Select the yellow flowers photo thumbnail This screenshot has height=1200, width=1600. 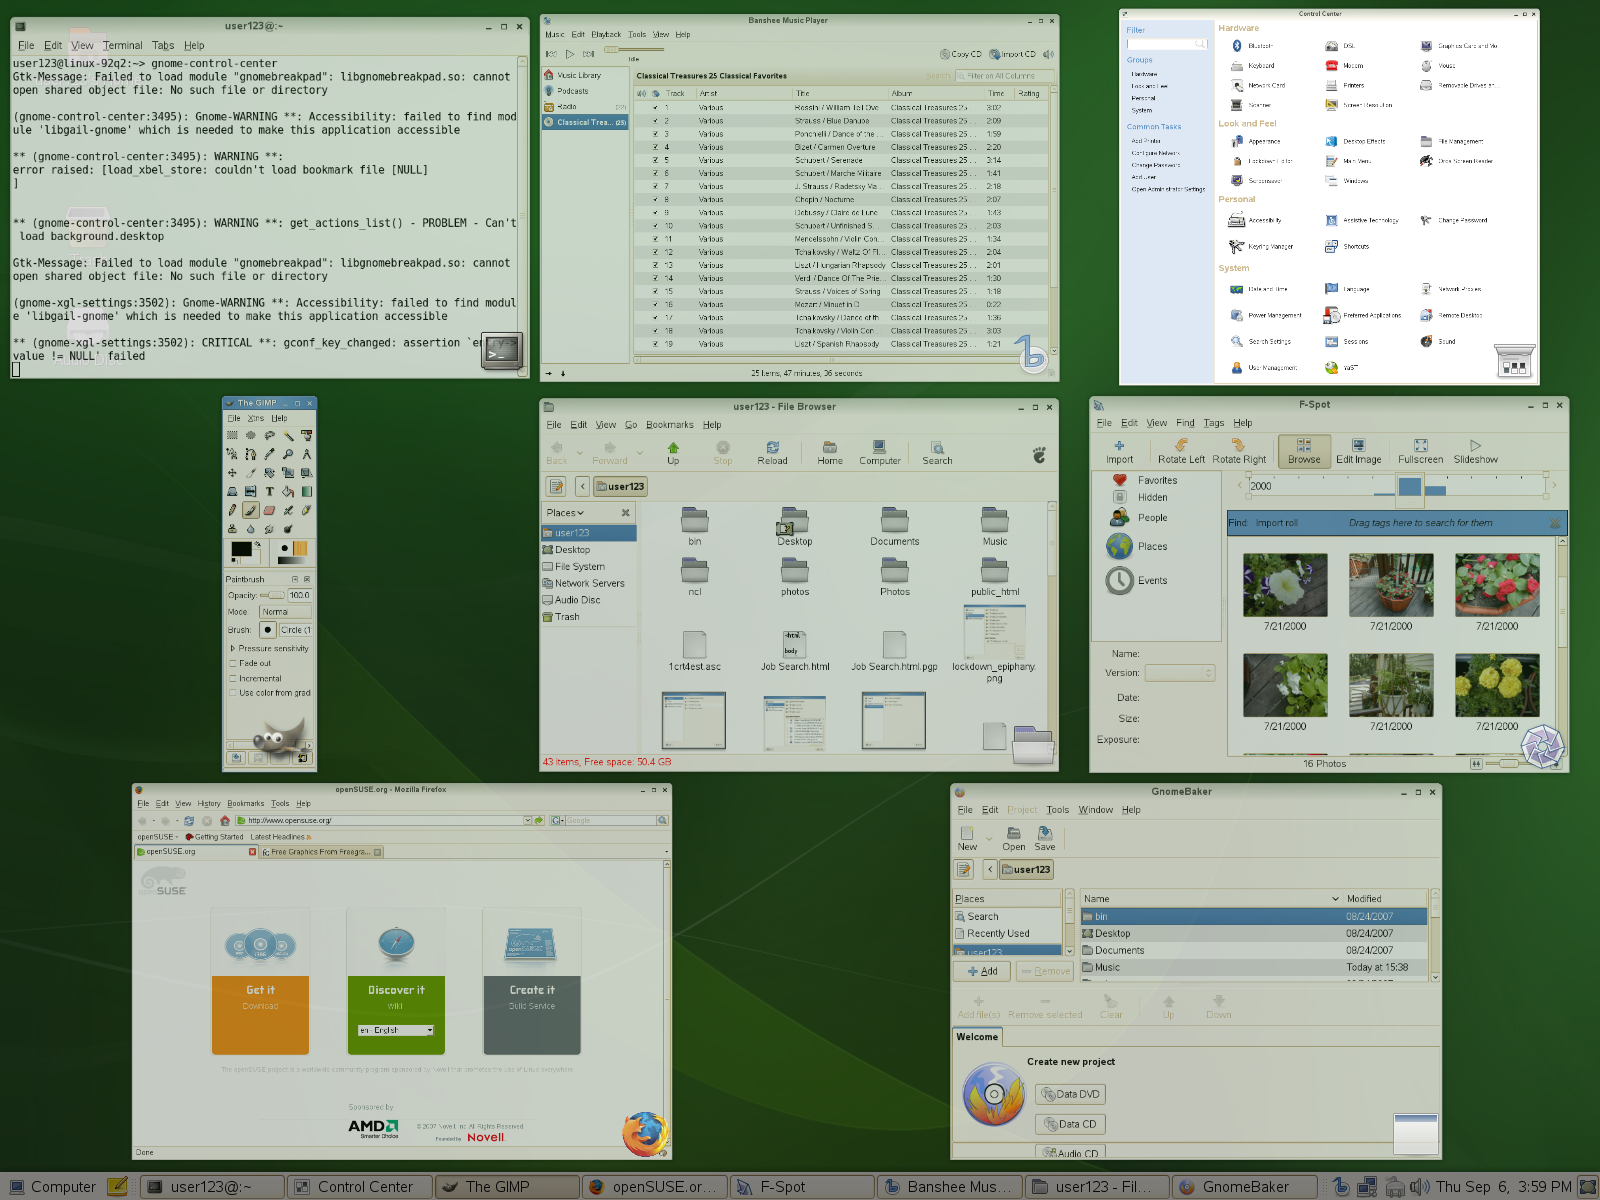1496,685
